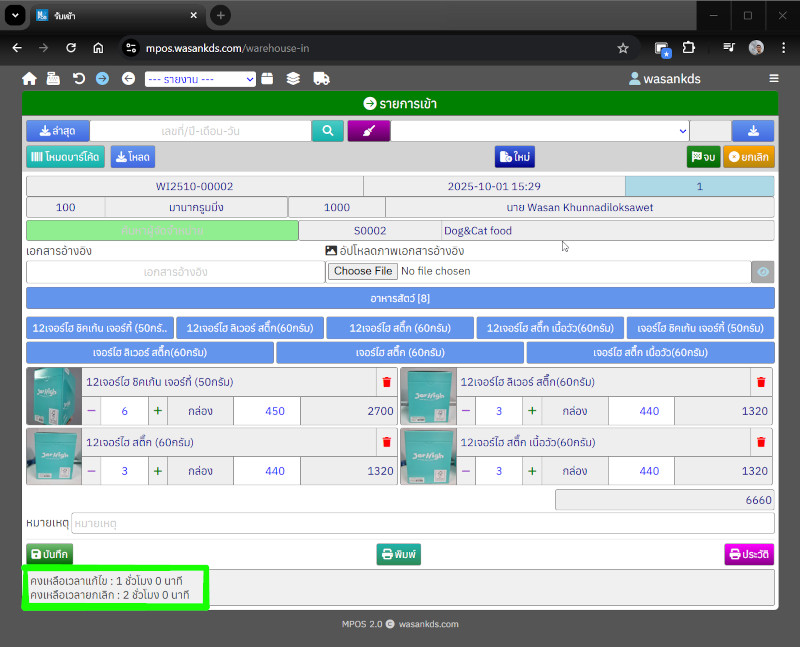
Task: Increase quantity of 12เจอร์ไฮ ลิเวอร์ สติ๊ก
Action: coord(532,411)
